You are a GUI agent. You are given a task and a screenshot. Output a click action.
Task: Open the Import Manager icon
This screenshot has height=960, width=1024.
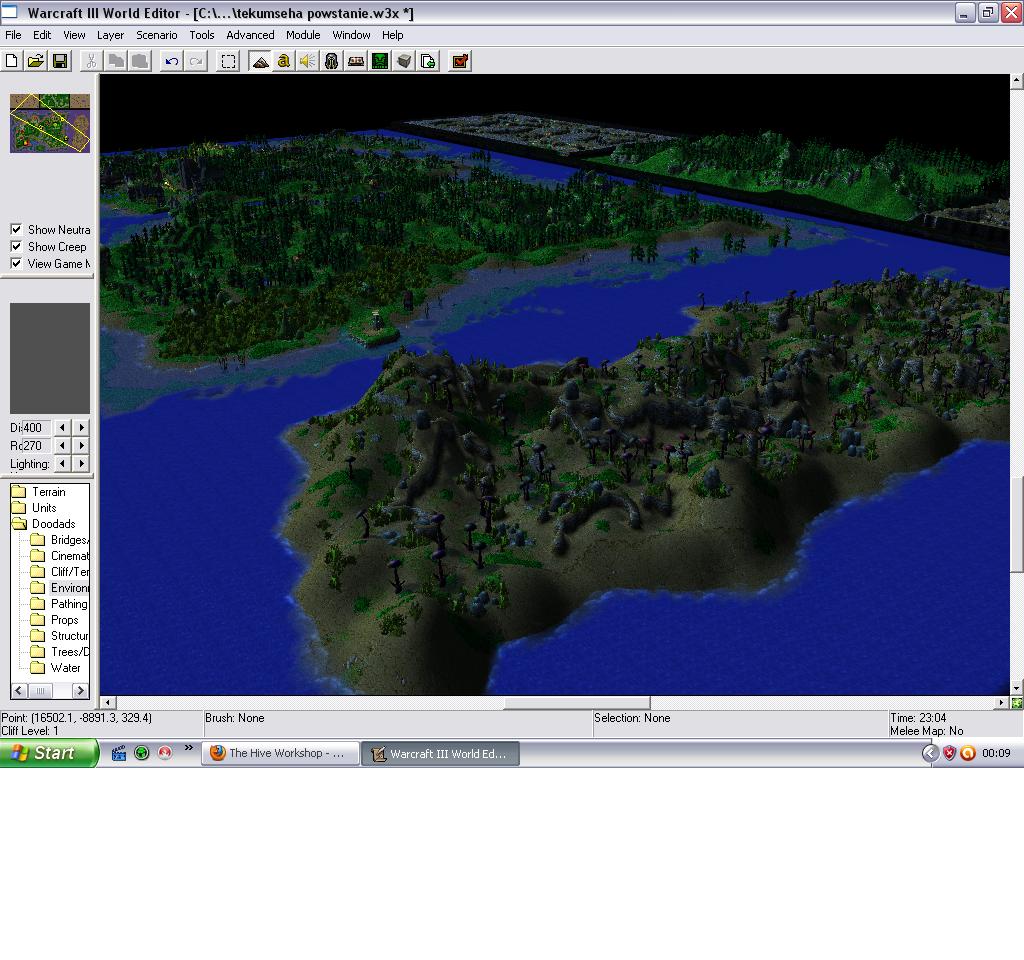point(428,61)
